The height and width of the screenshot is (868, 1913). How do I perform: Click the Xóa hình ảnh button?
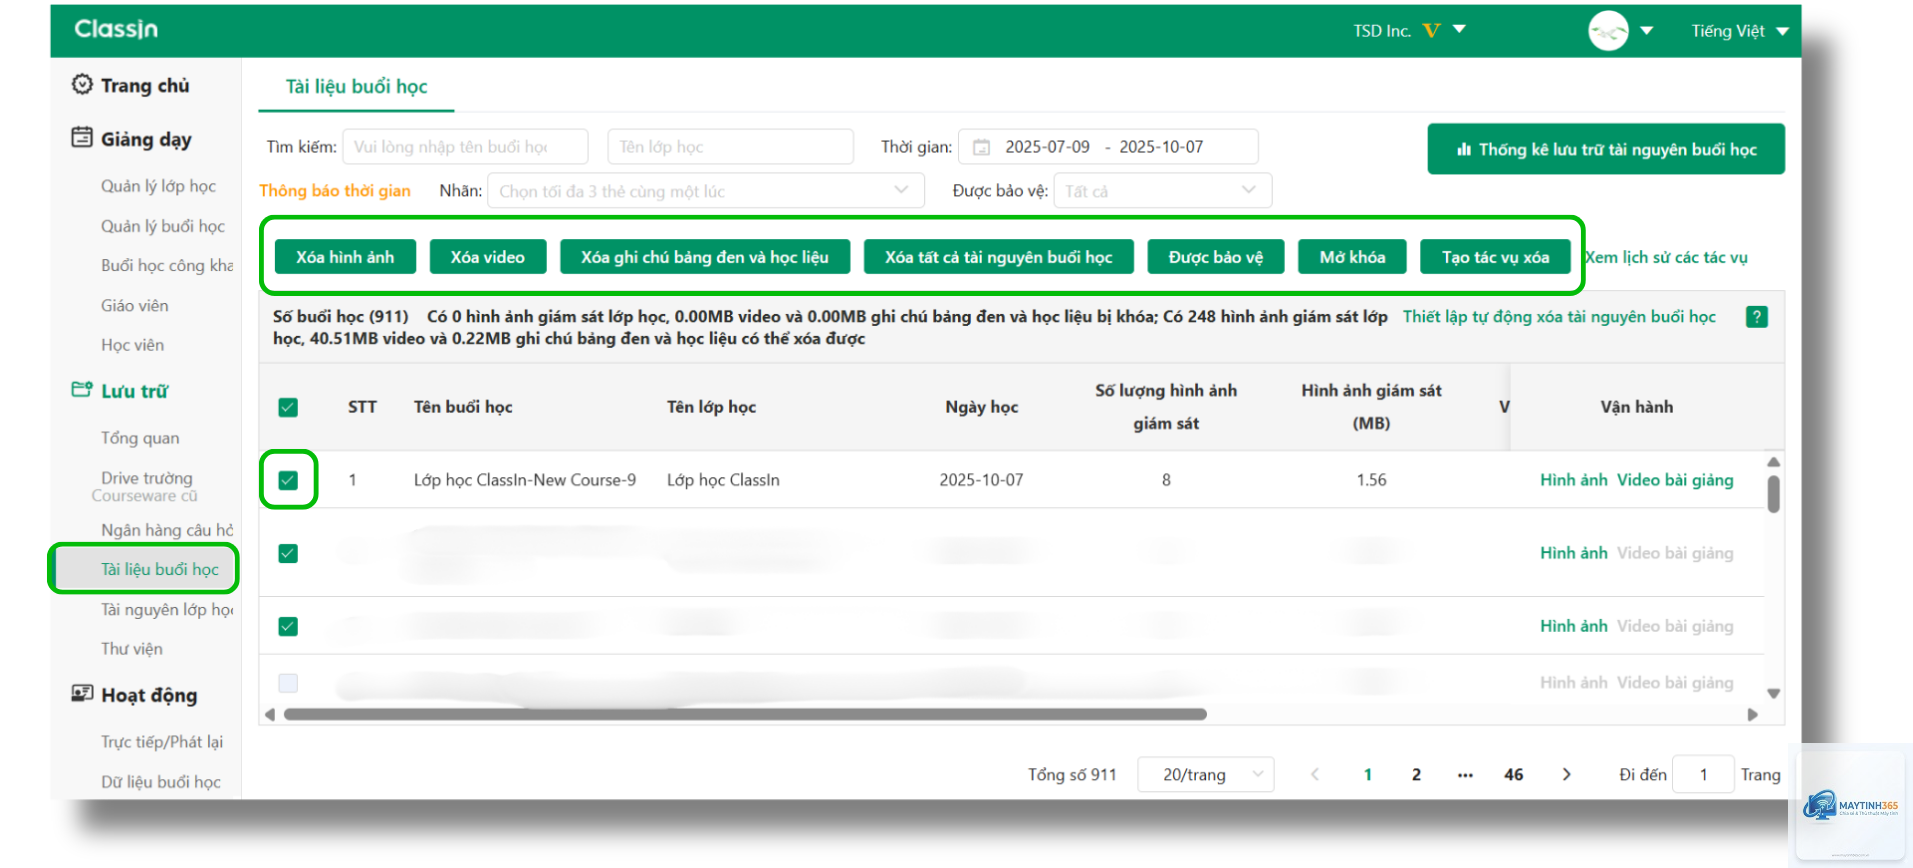[345, 257]
